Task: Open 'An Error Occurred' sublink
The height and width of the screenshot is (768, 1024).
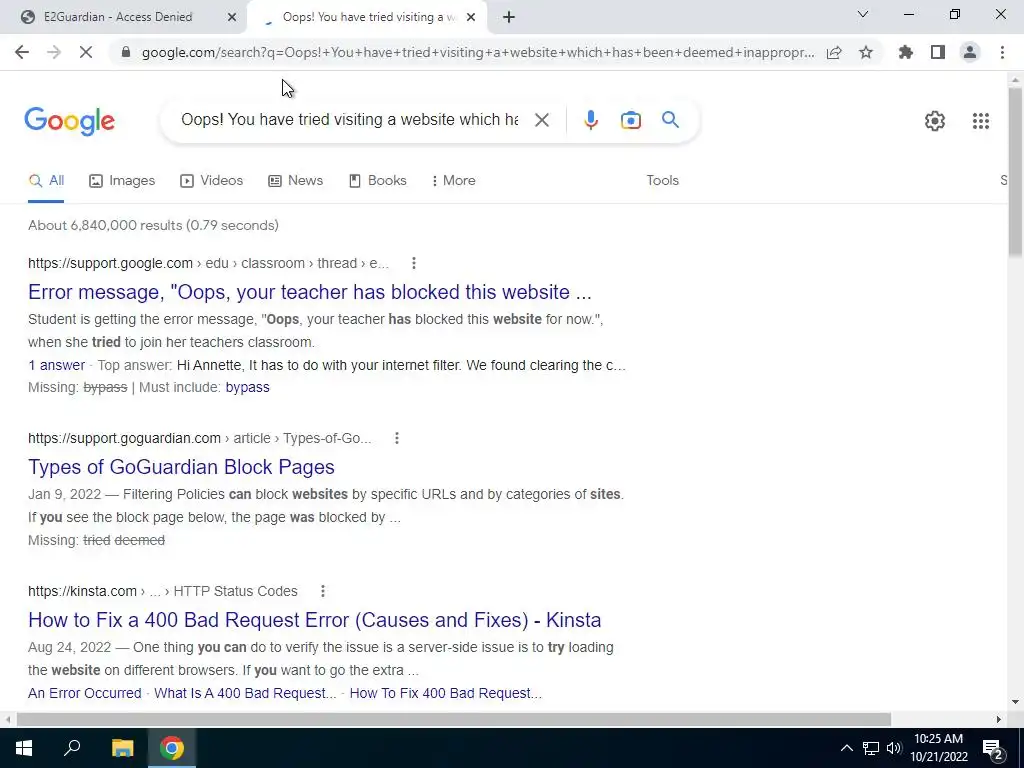Action: [84, 693]
